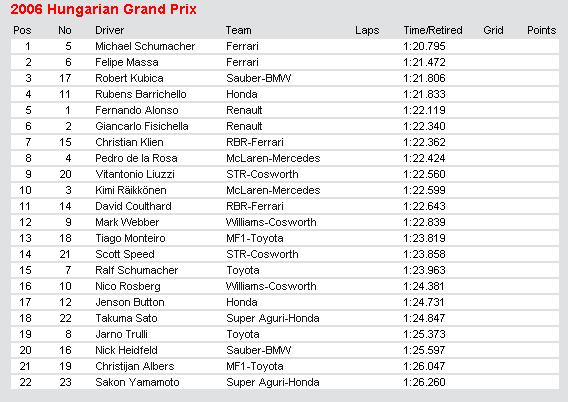Screen dimensions: 568x402
Task: Click Takuma Sato driver name
Action: point(126,318)
